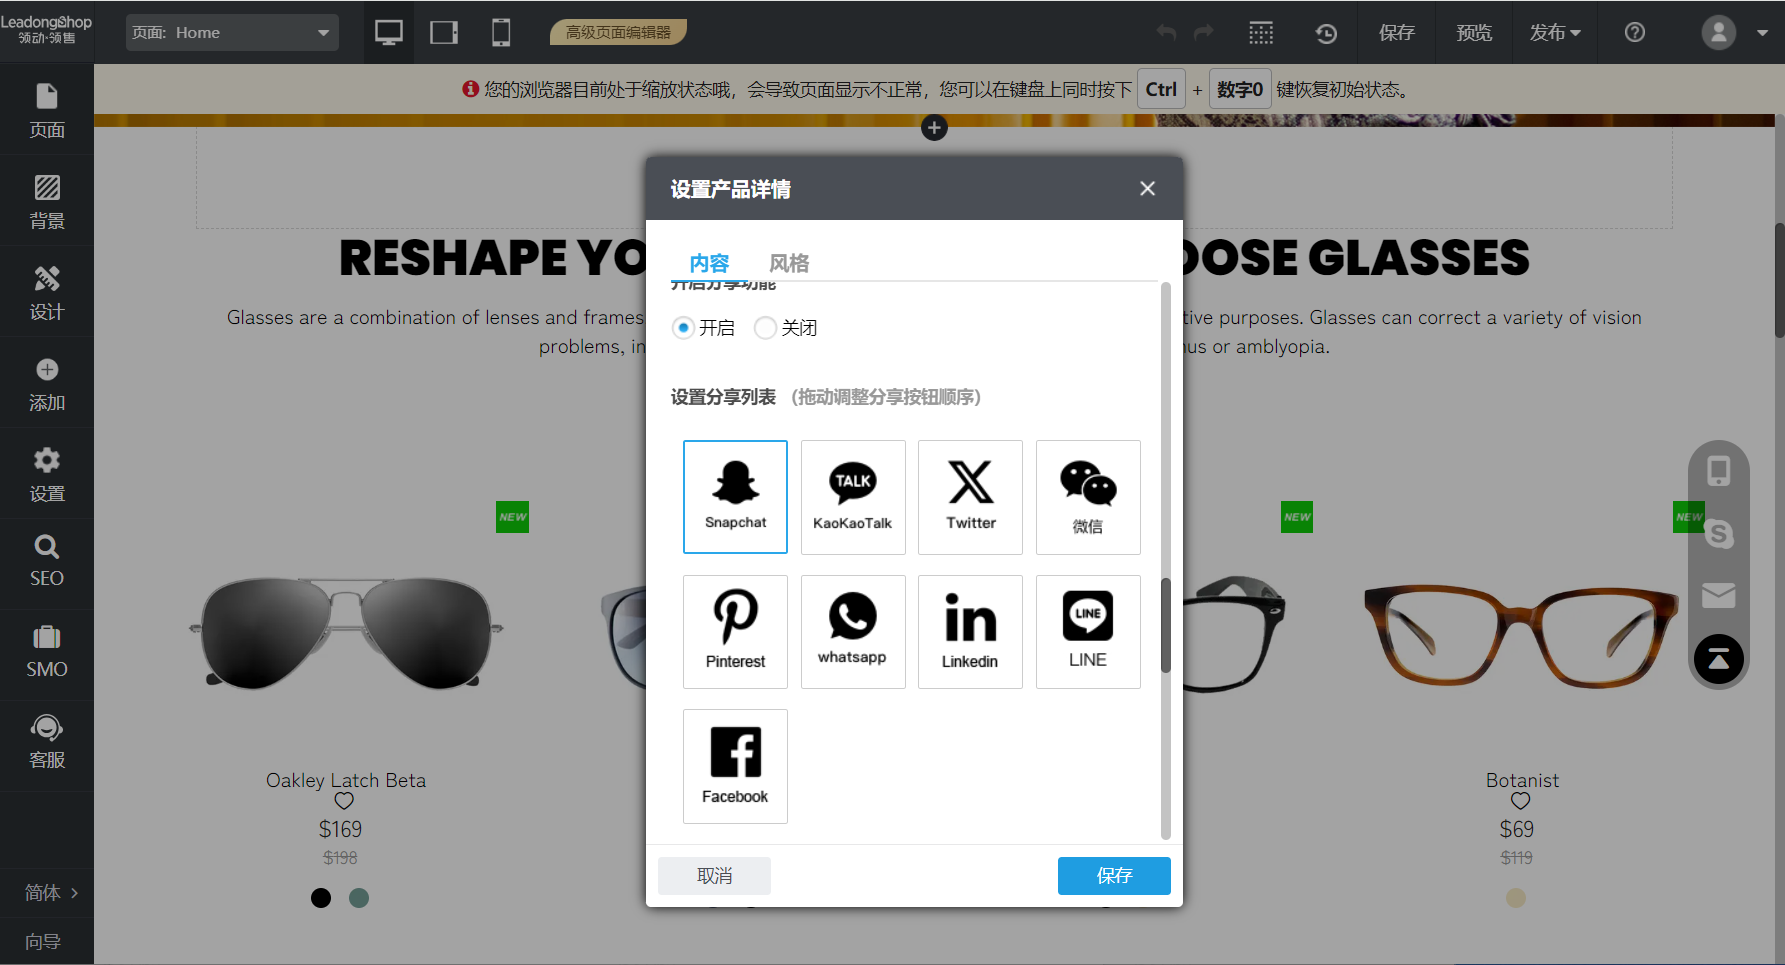Viewport: 1785px width, 965px height.
Task: Open the 页面 Home dropdown
Action: (232, 32)
